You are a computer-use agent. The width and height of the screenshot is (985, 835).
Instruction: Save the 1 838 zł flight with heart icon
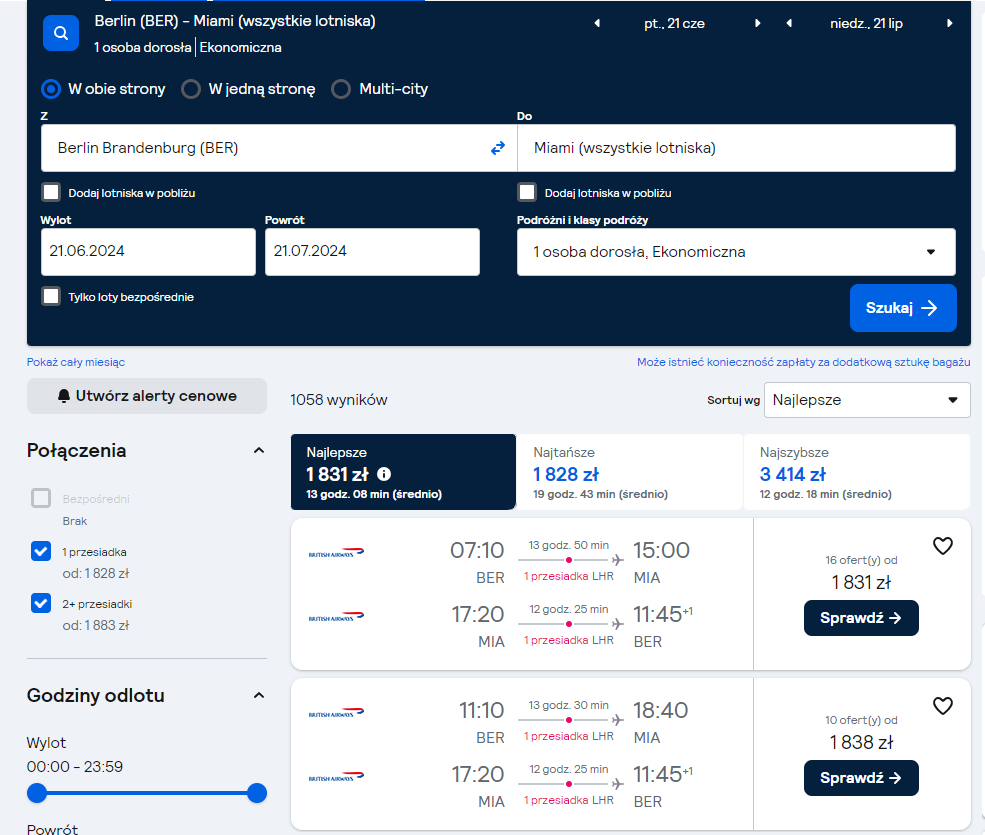[x=942, y=706]
